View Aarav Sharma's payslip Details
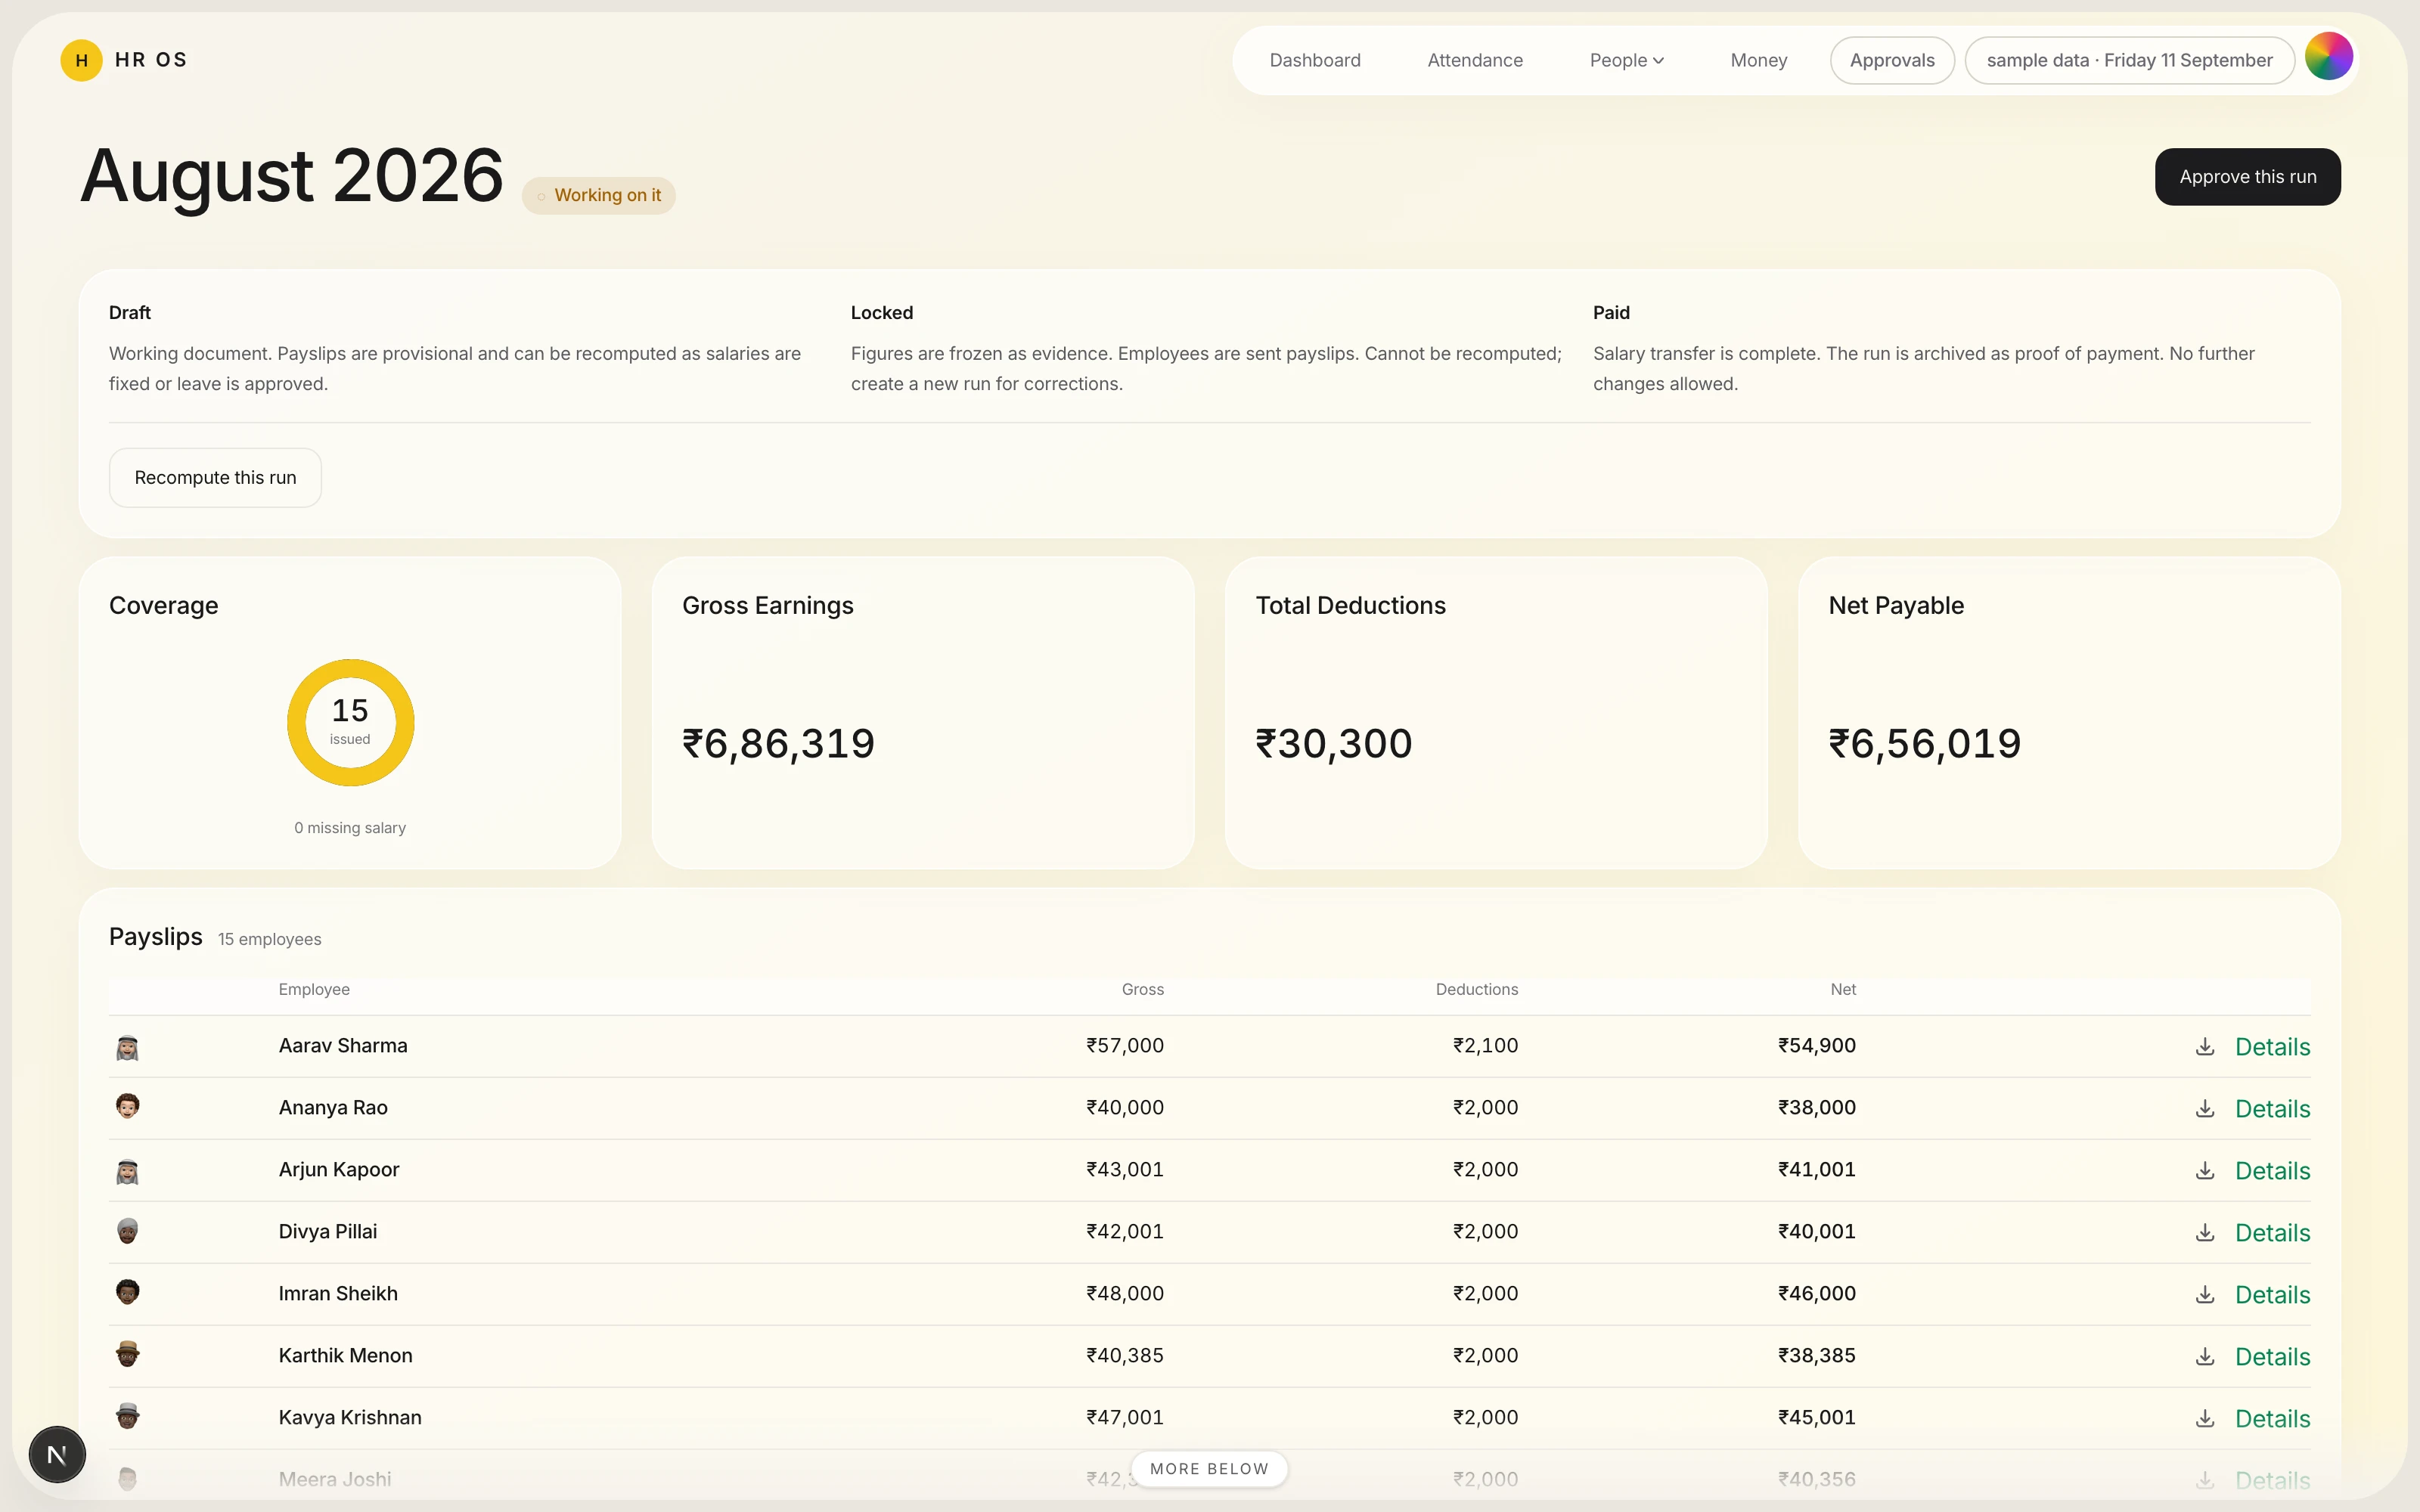Screen dimensions: 2420x1512 point(2272,1047)
